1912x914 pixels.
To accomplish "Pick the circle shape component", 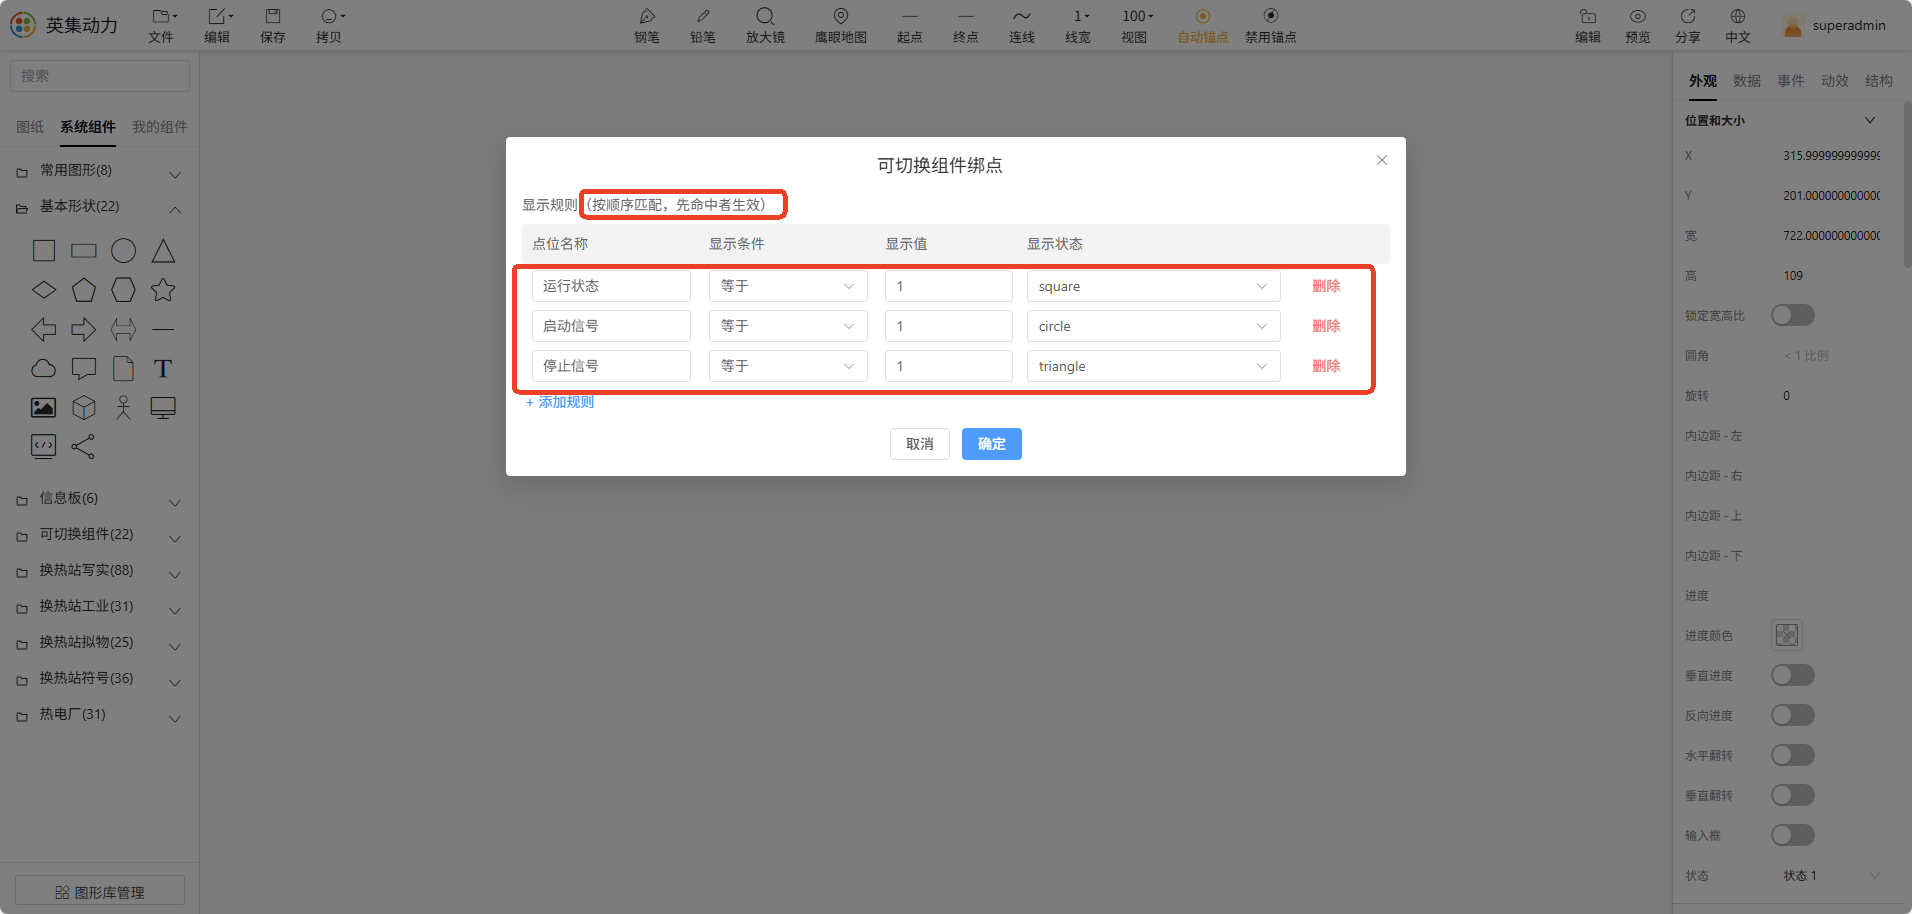I will click(x=123, y=251).
